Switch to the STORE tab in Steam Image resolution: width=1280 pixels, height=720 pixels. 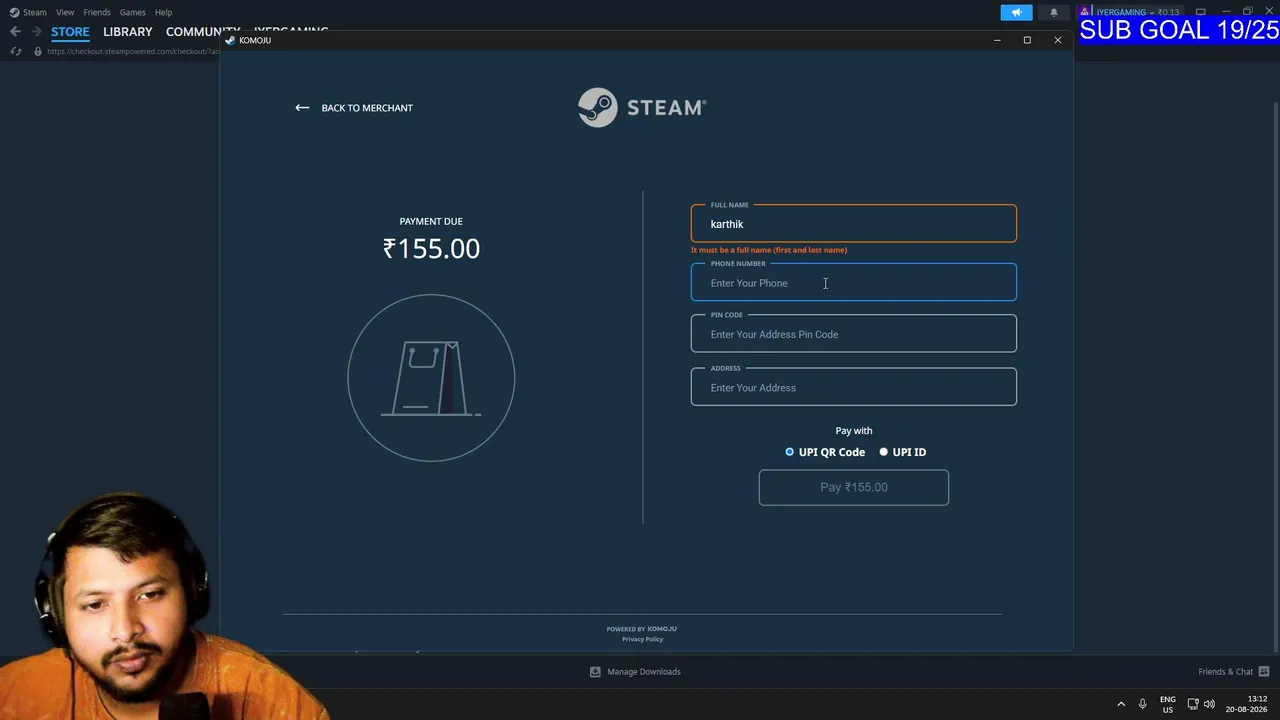pyautogui.click(x=70, y=32)
